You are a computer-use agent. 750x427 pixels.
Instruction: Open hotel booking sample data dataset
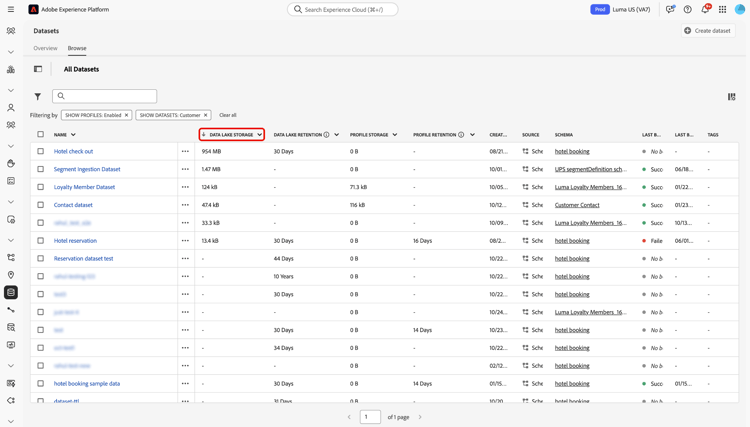click(x=87, y=383)
